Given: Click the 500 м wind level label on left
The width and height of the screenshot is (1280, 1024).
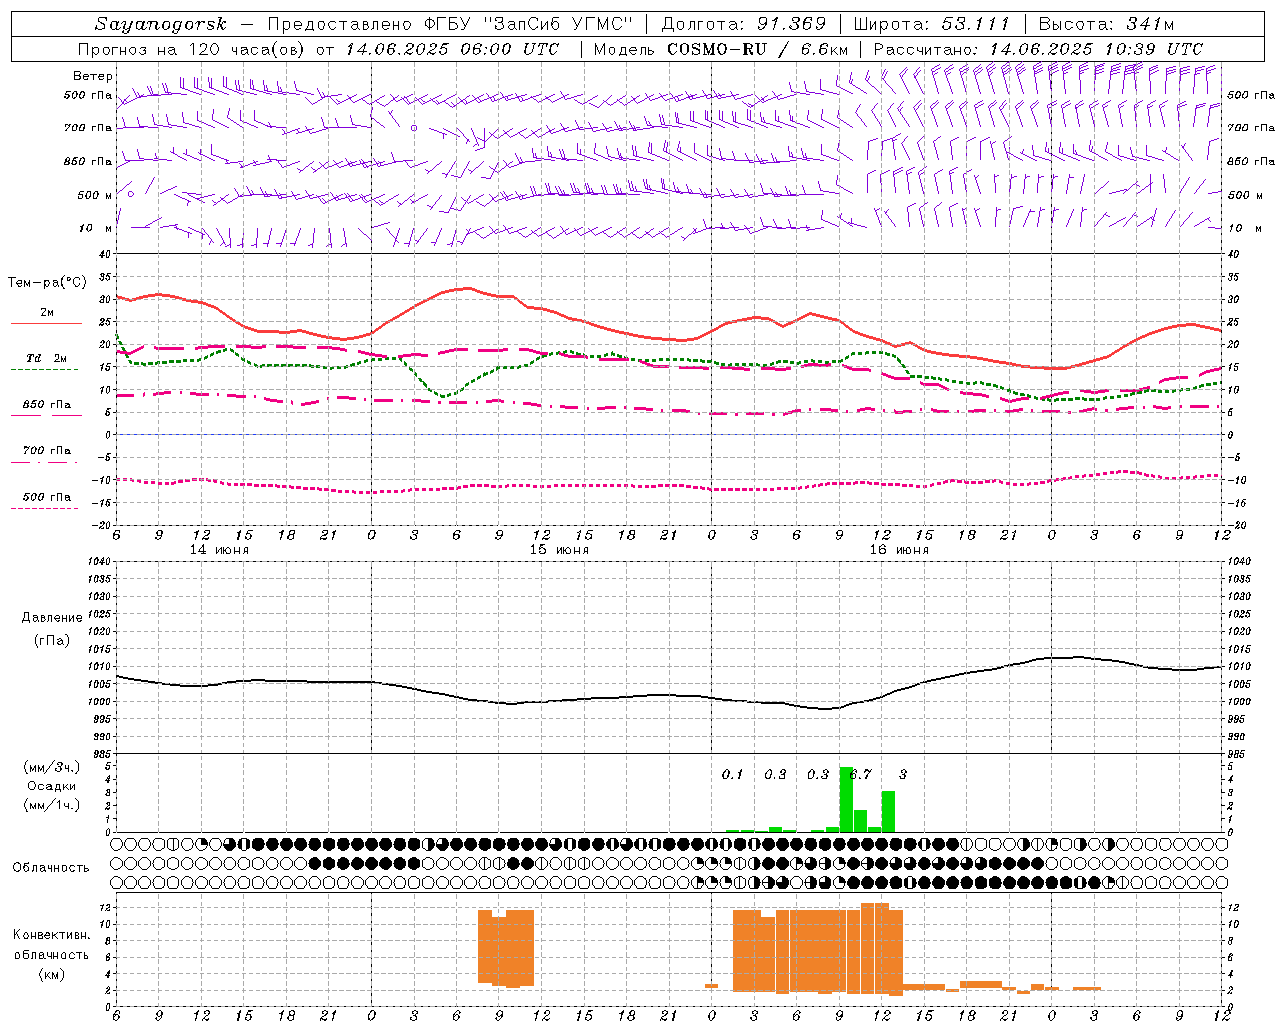Looking at the screenshot, I should [94, 195].
